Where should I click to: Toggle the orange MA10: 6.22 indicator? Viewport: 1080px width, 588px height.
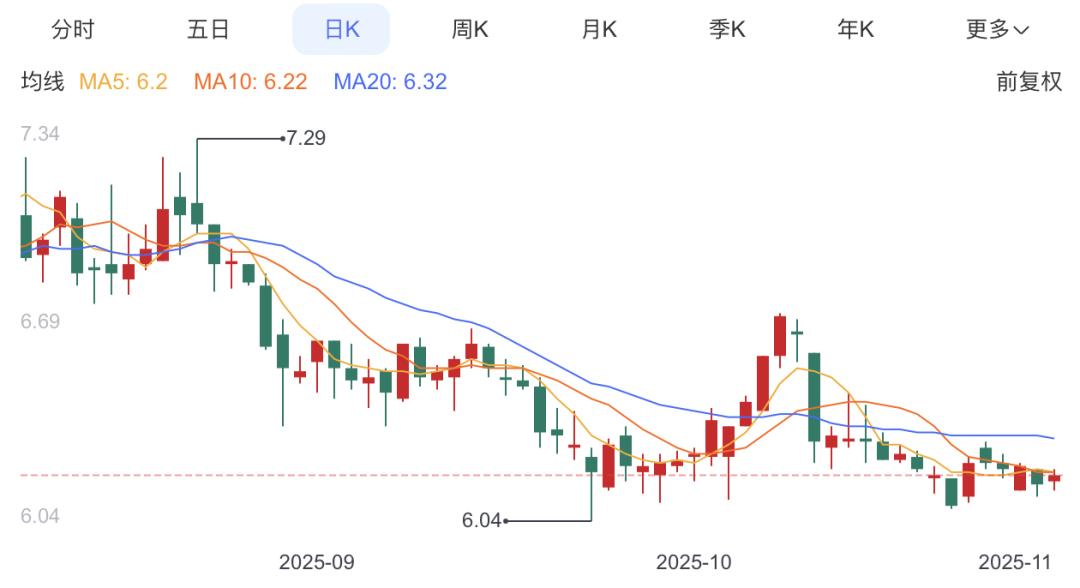point(250,82)
